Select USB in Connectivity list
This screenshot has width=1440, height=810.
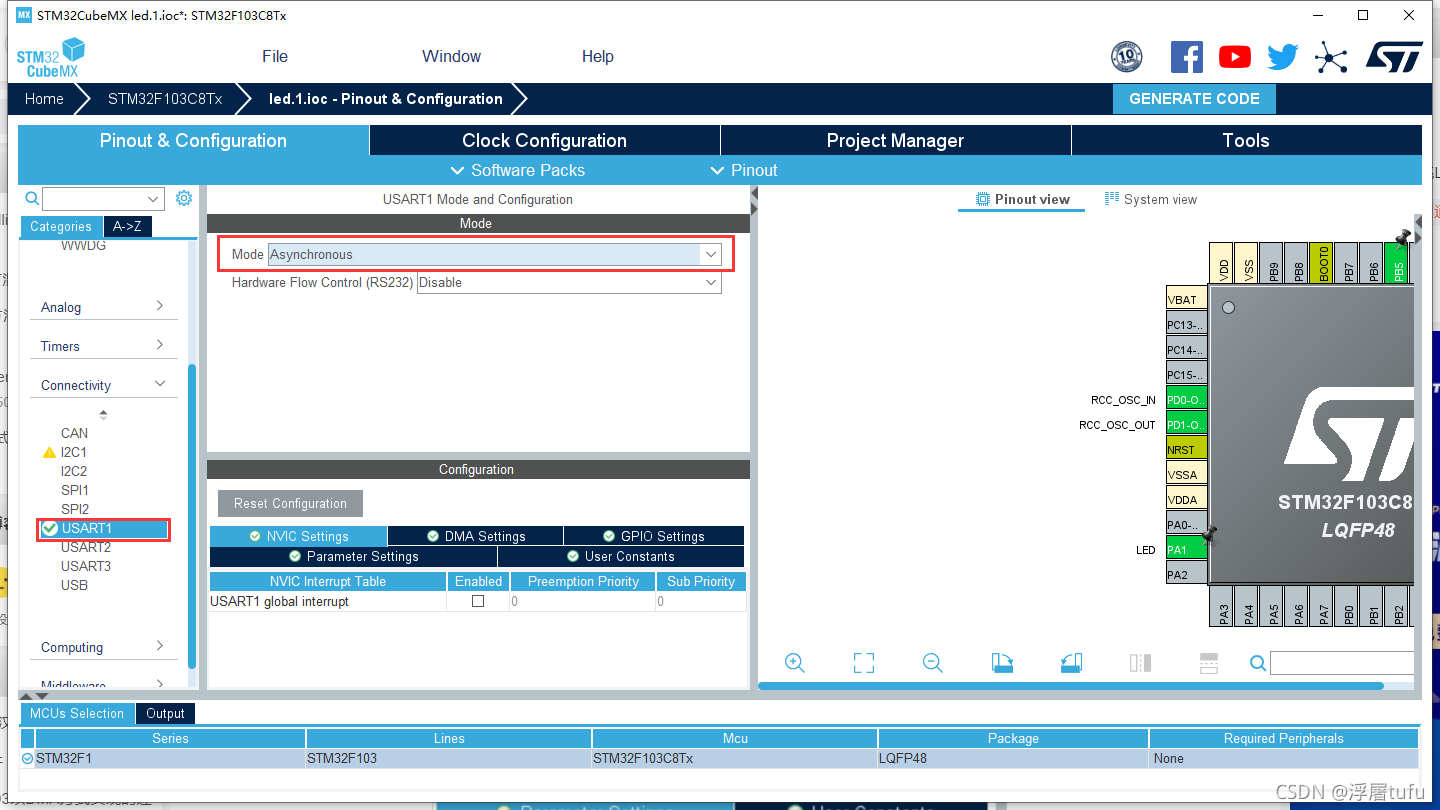pos(74,585)
